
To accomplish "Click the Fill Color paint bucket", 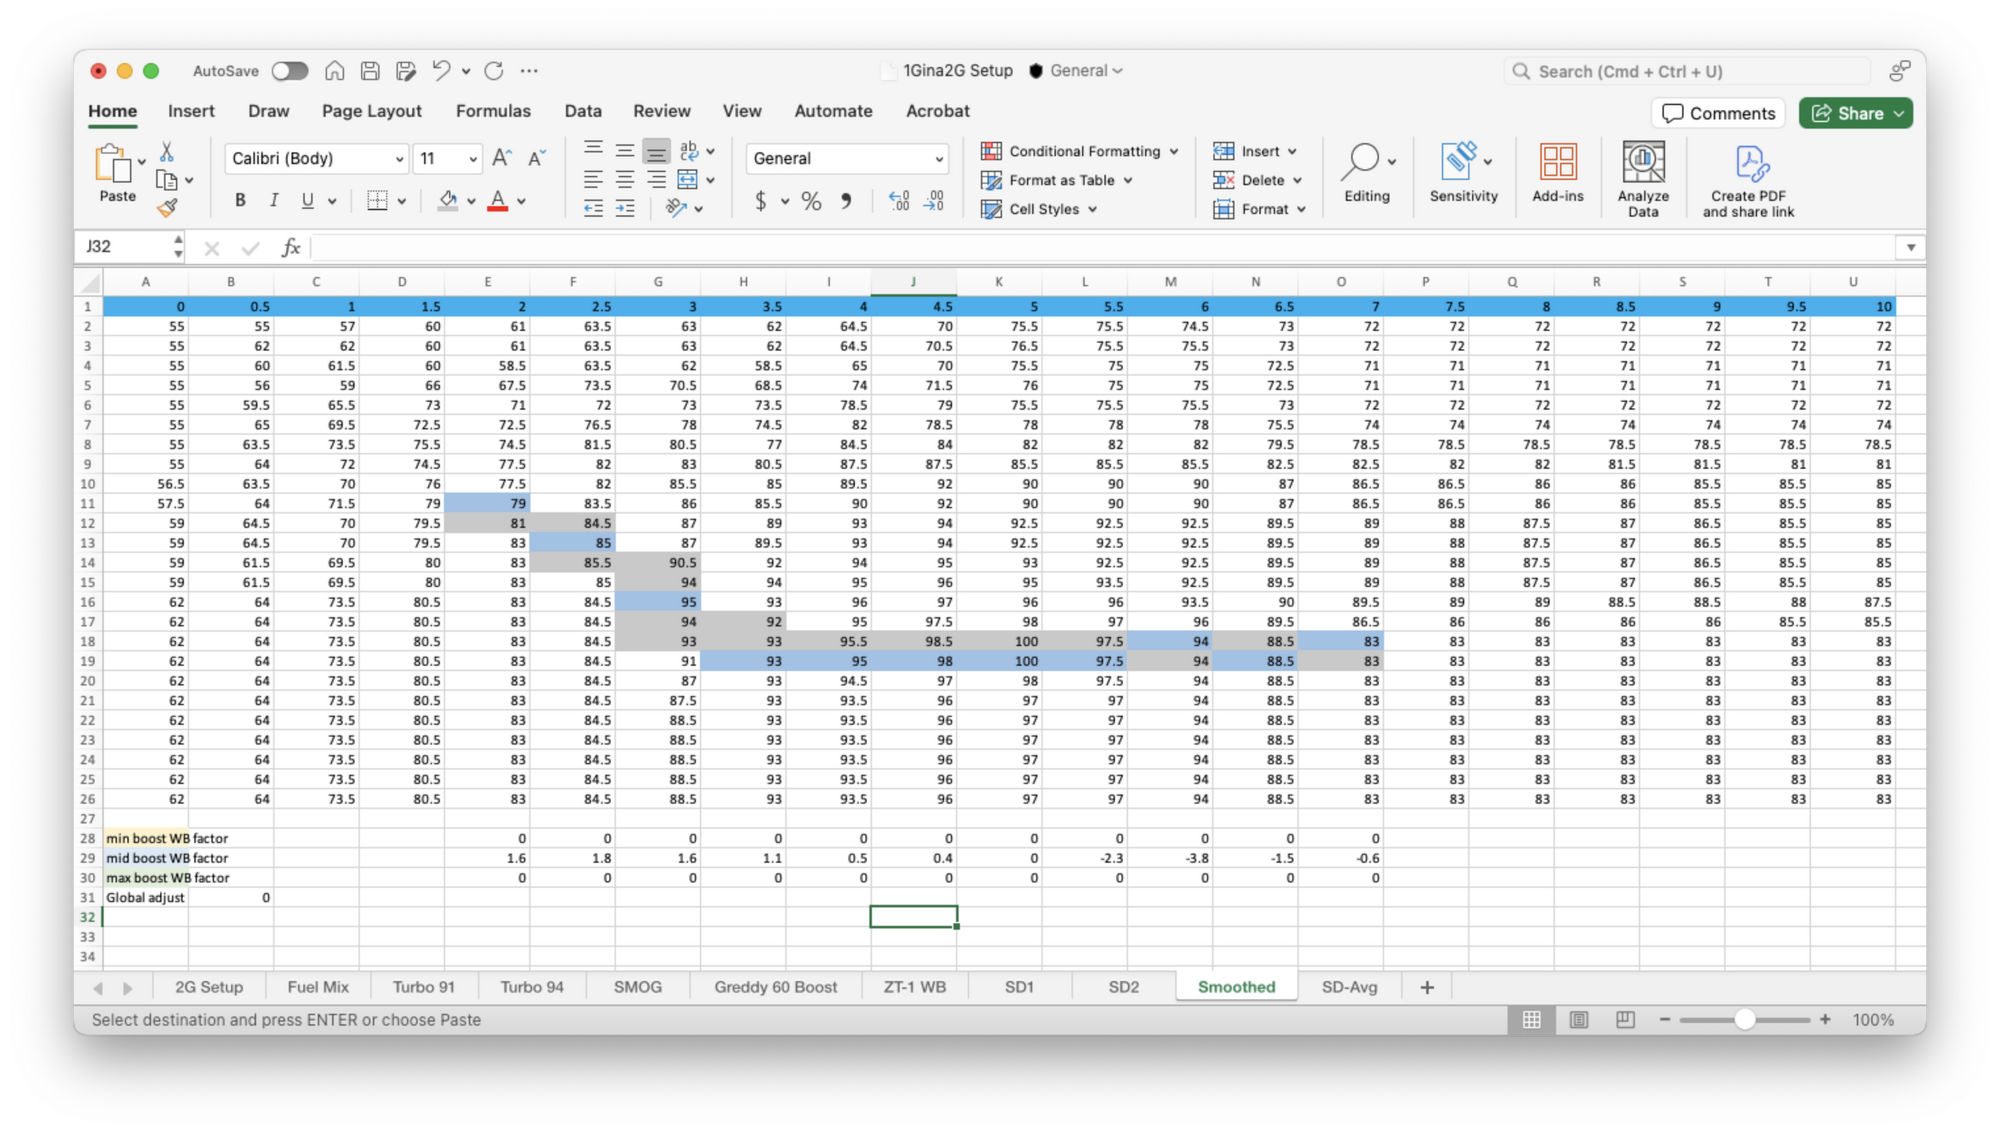I will click(448, 201).
